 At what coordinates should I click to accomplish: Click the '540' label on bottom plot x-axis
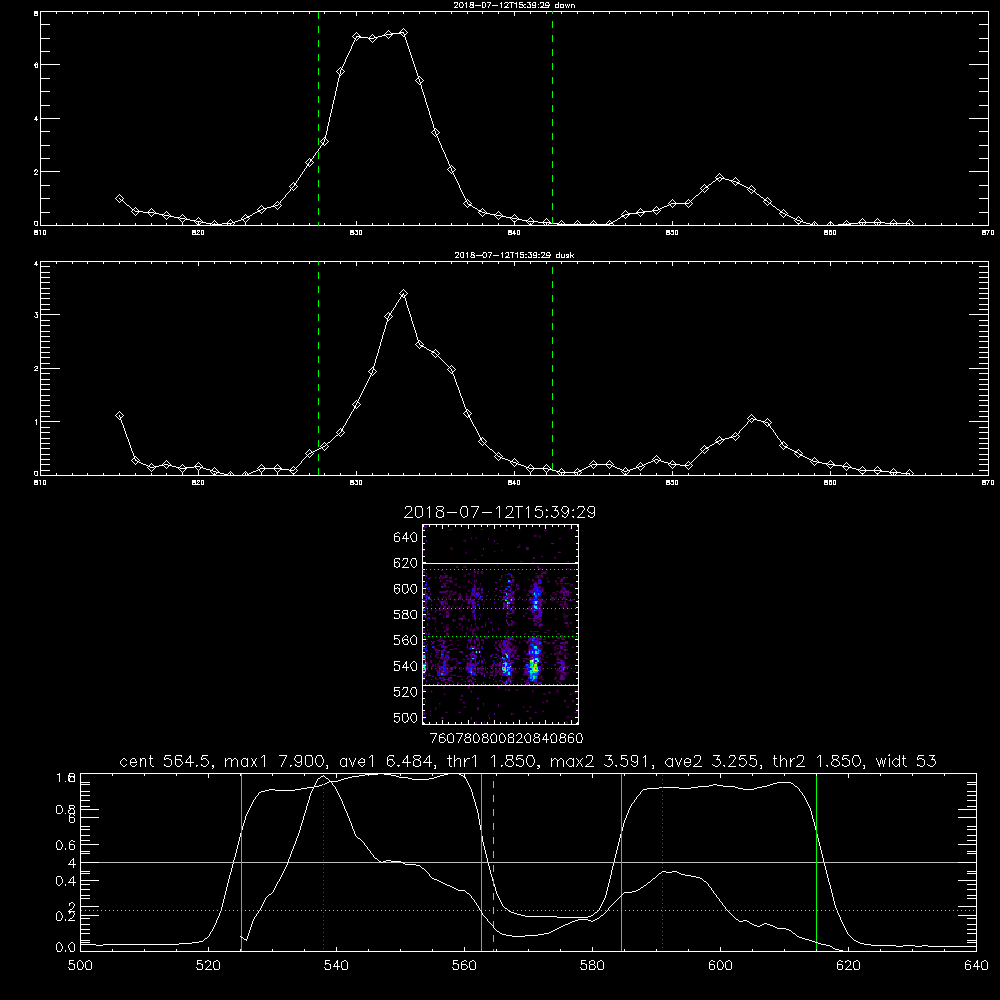(336, 966)
